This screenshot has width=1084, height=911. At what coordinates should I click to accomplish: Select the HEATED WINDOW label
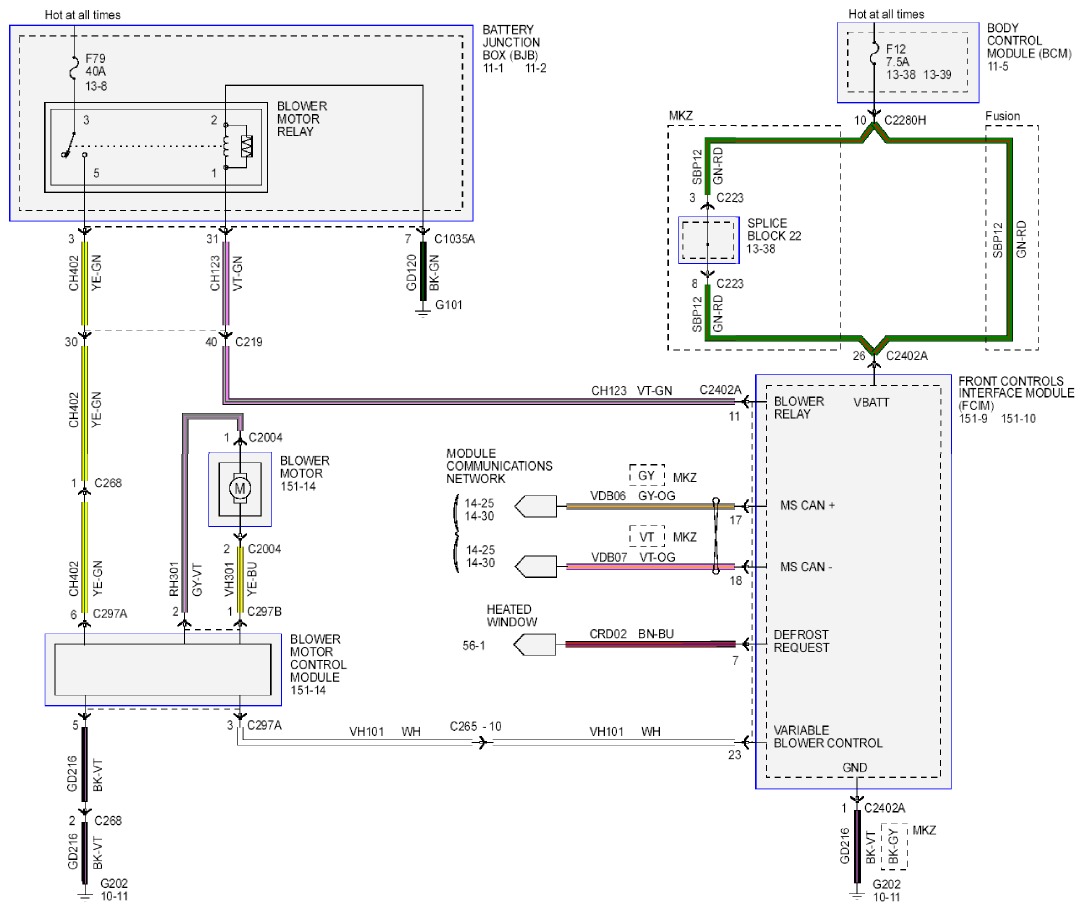click(x=512, y=616)
